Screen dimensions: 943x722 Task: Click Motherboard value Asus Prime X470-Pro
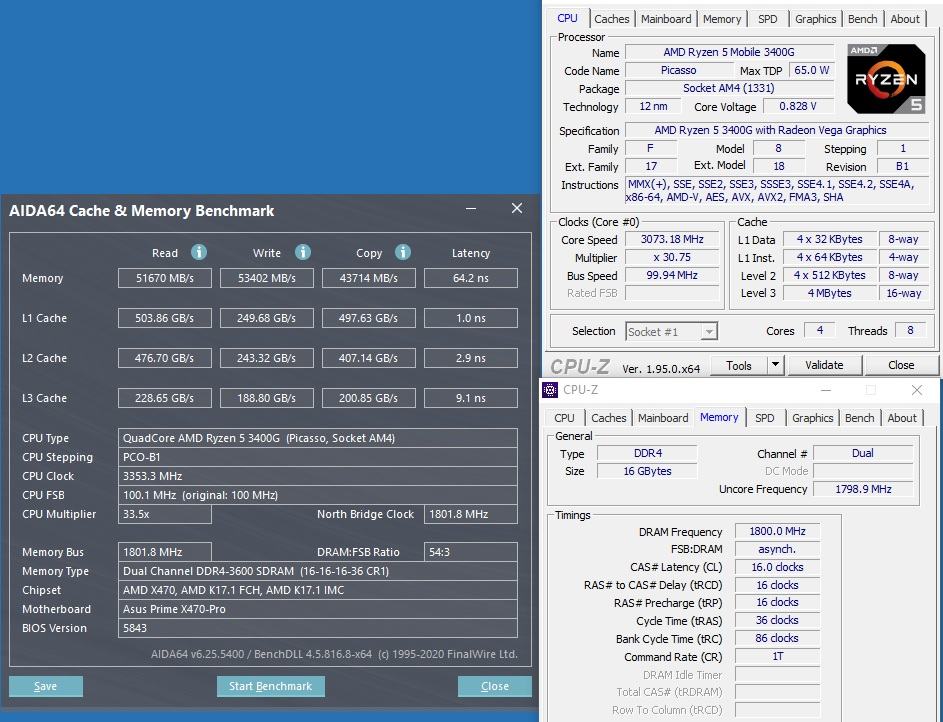click(x=318, y=609)
